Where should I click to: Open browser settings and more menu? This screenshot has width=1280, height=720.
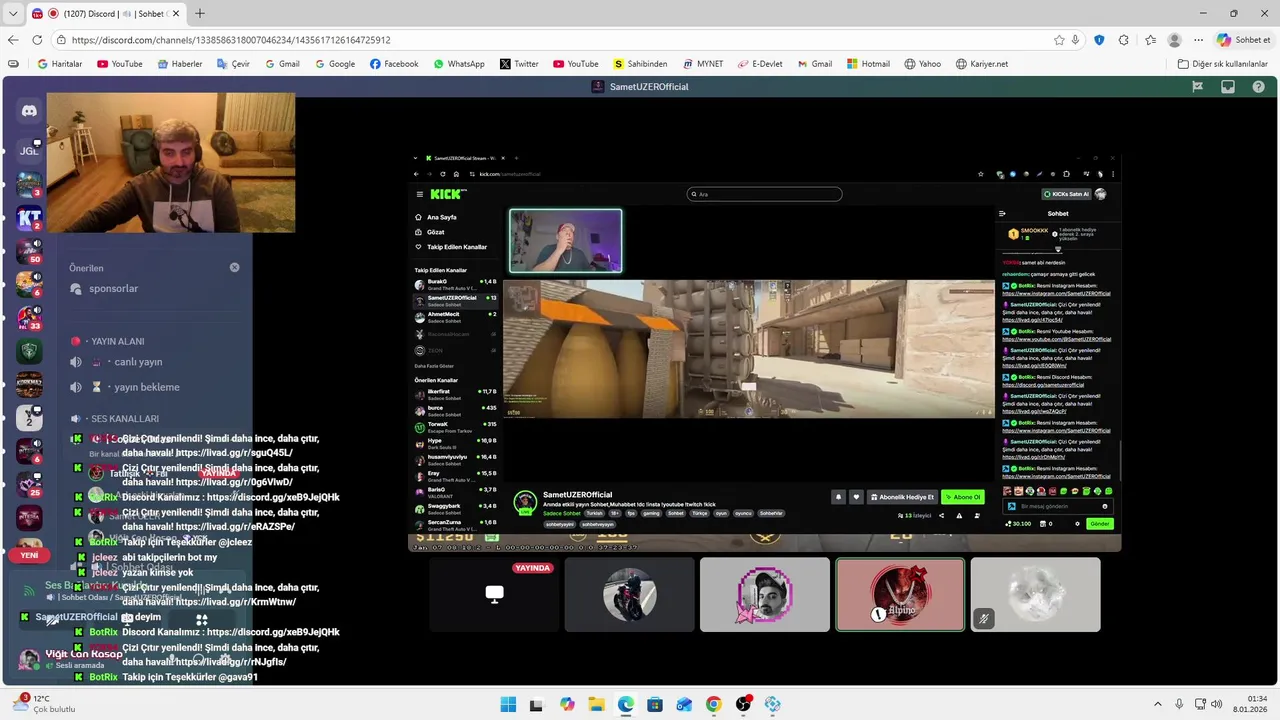1199,40
